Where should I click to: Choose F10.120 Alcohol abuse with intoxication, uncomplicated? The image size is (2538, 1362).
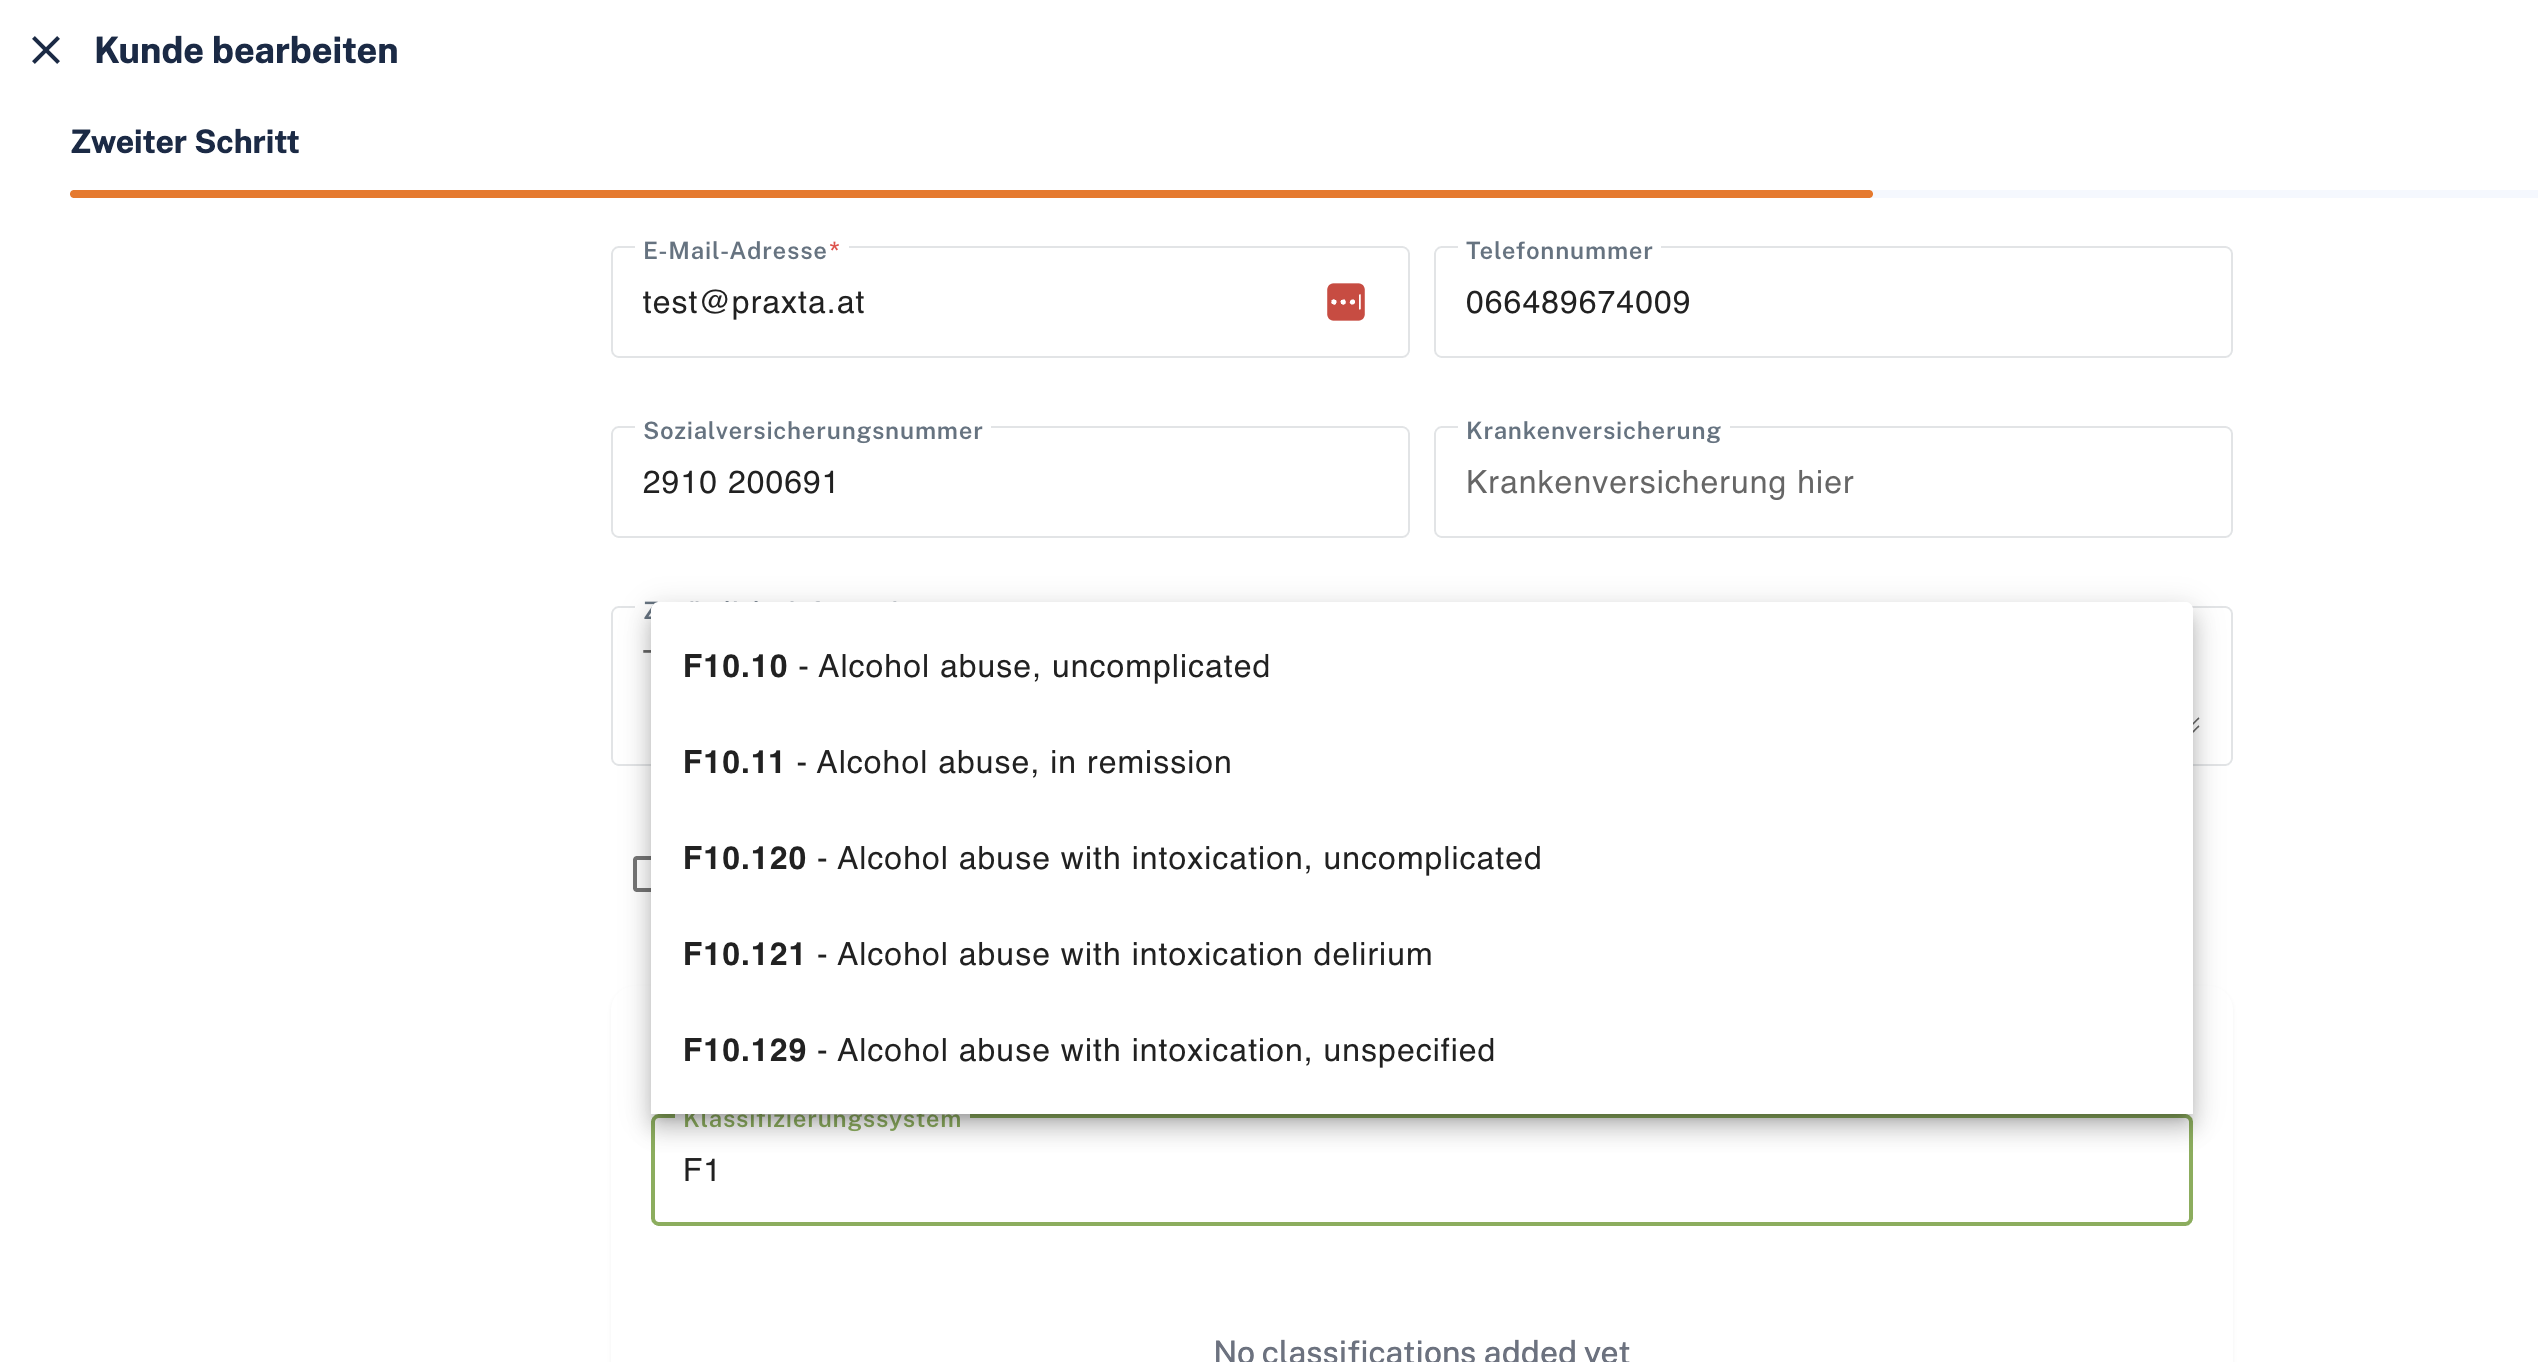click(1421, 858)
